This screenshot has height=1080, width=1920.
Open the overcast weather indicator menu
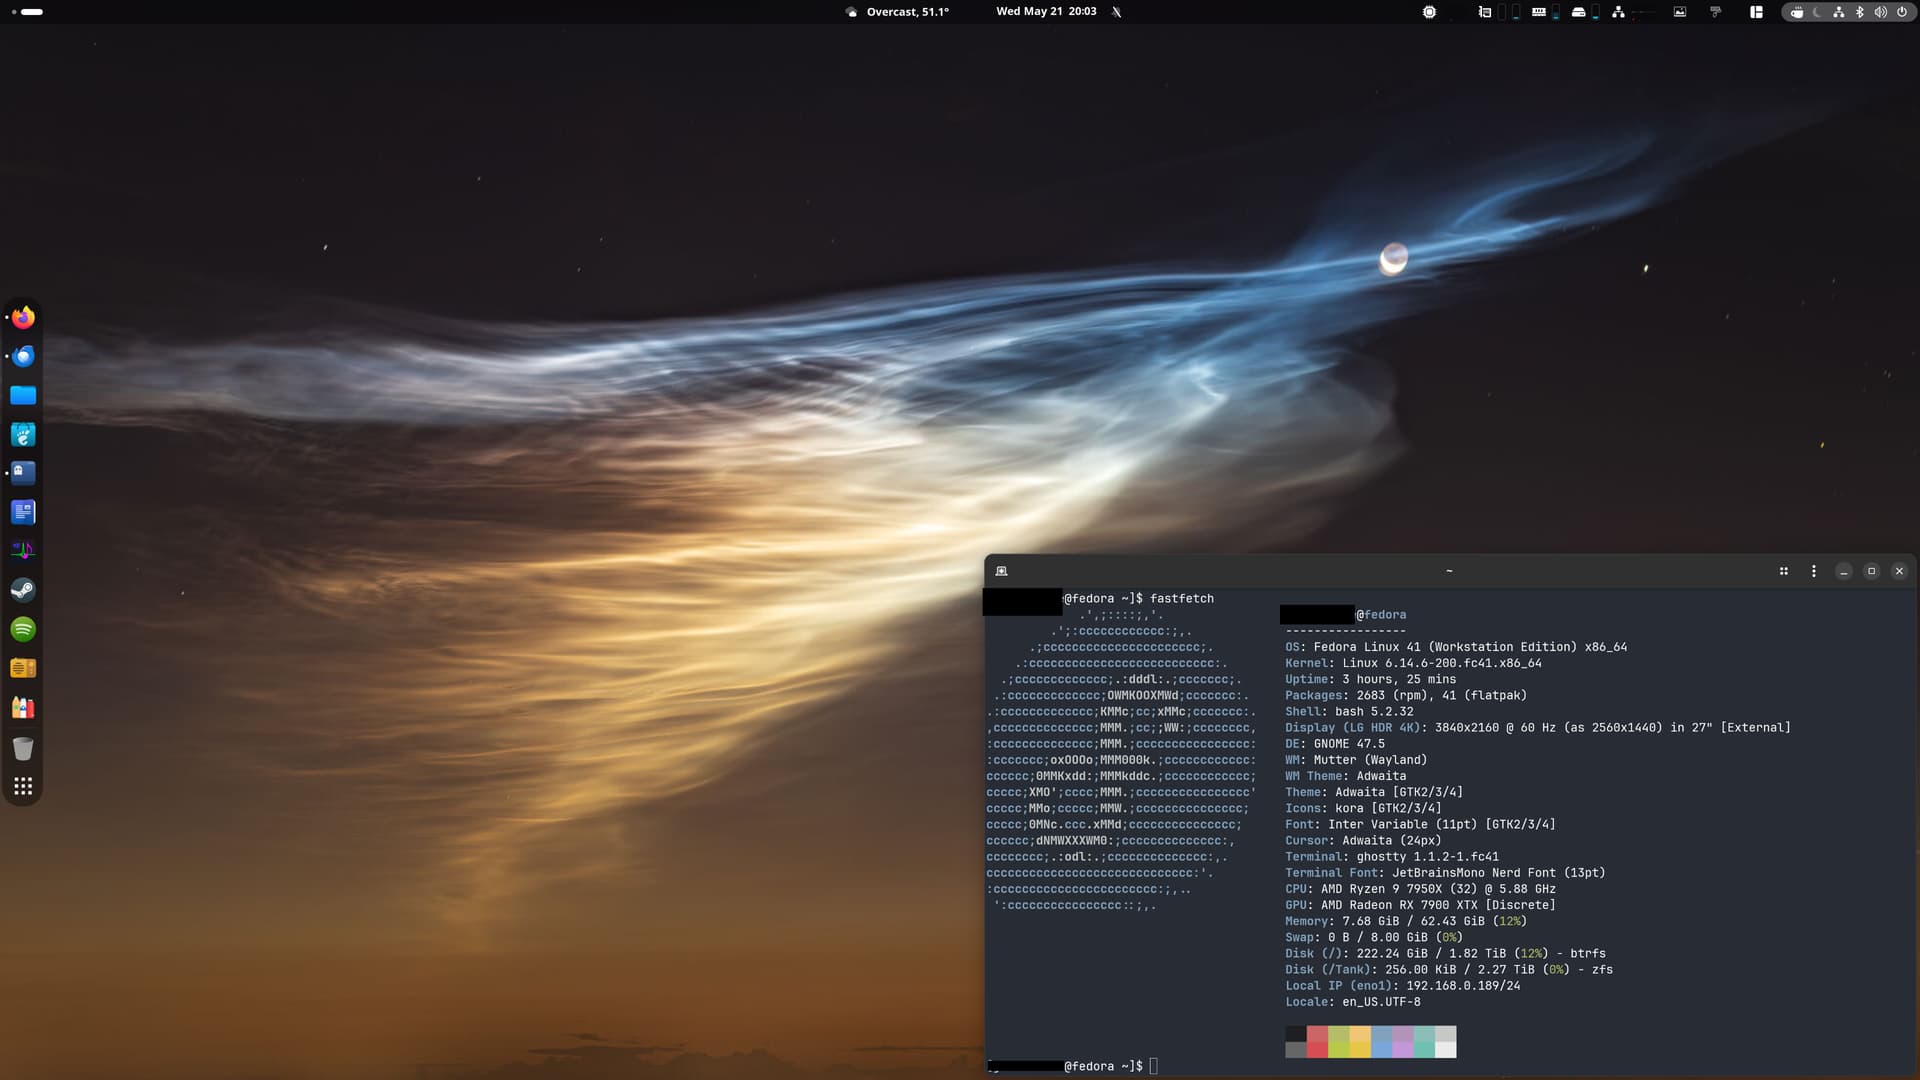pos(897,12)
